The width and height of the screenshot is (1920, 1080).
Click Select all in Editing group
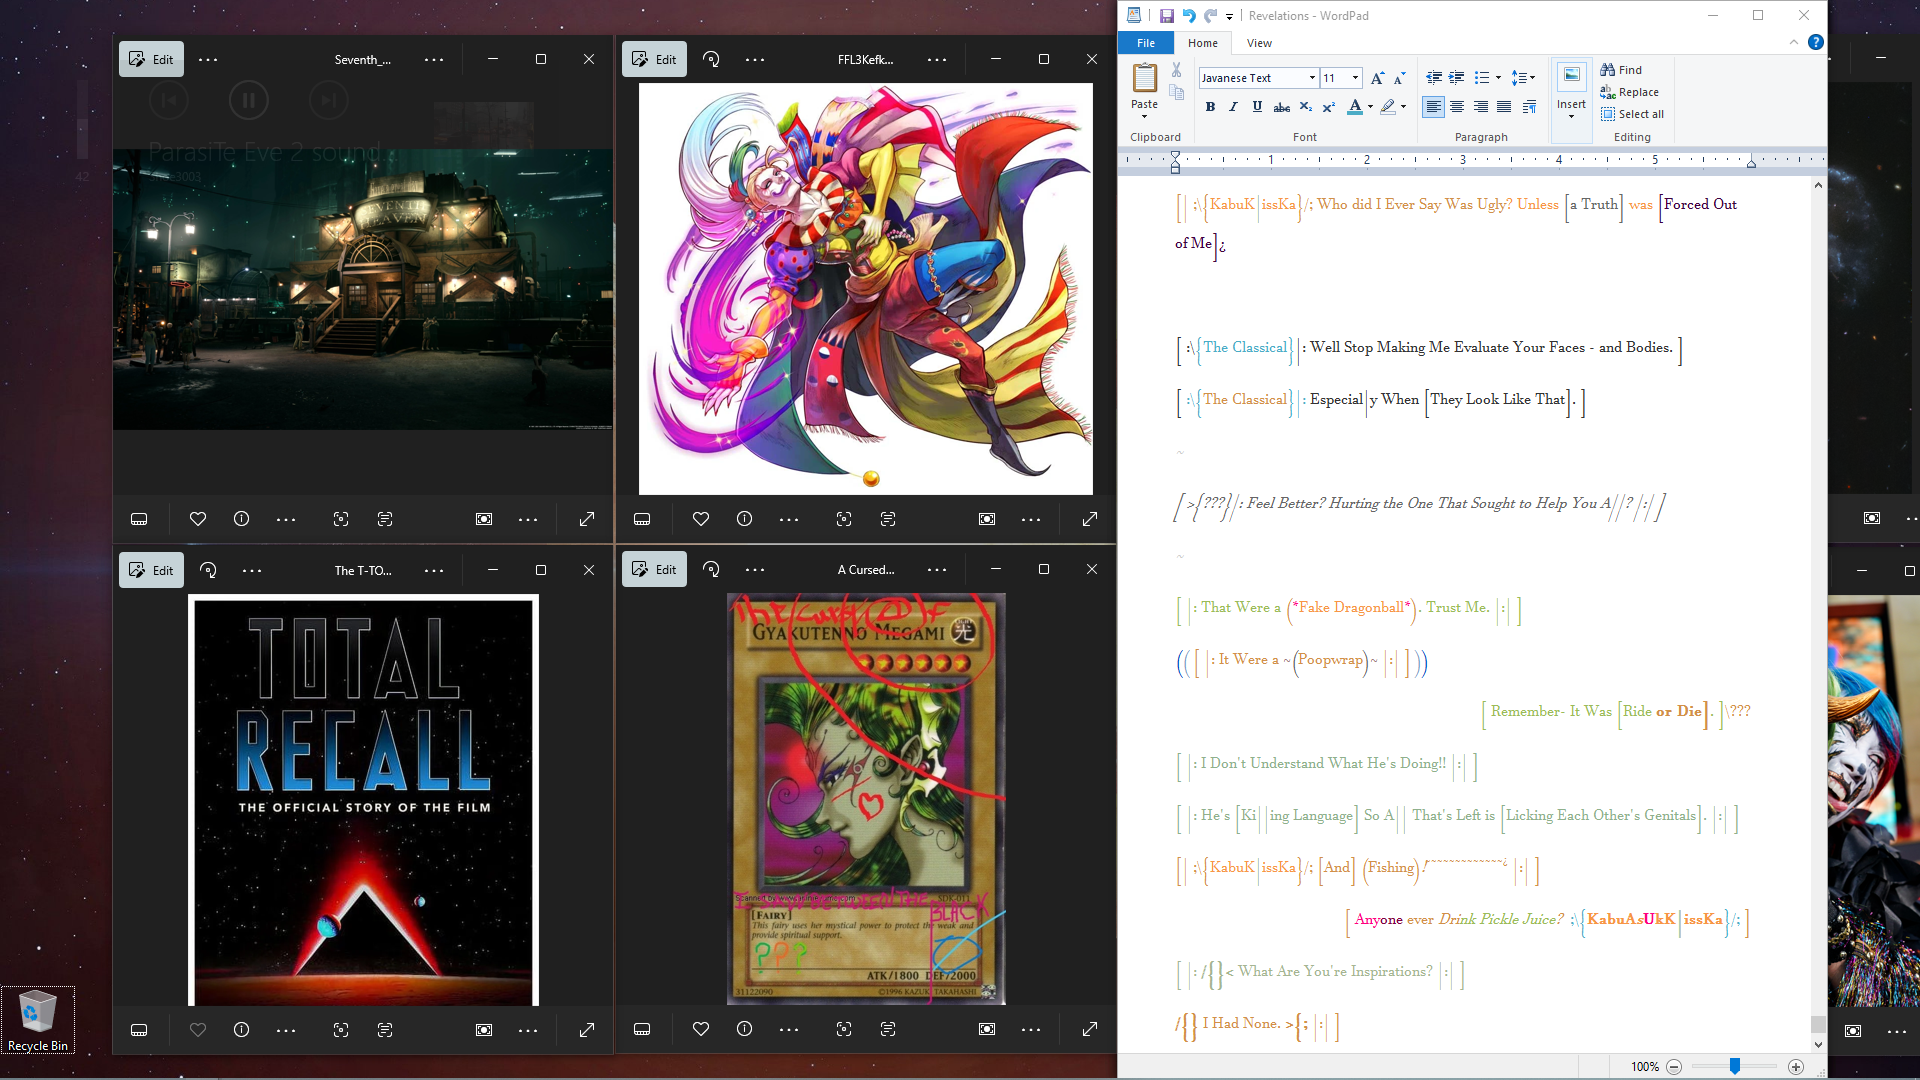[x=1632, y=114]
